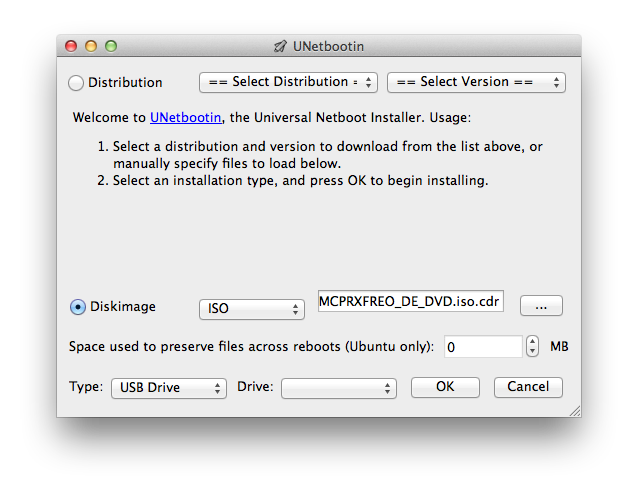Browse for disk image with ellipsis button
Viewport: 638px width, 496px height.
541,306
